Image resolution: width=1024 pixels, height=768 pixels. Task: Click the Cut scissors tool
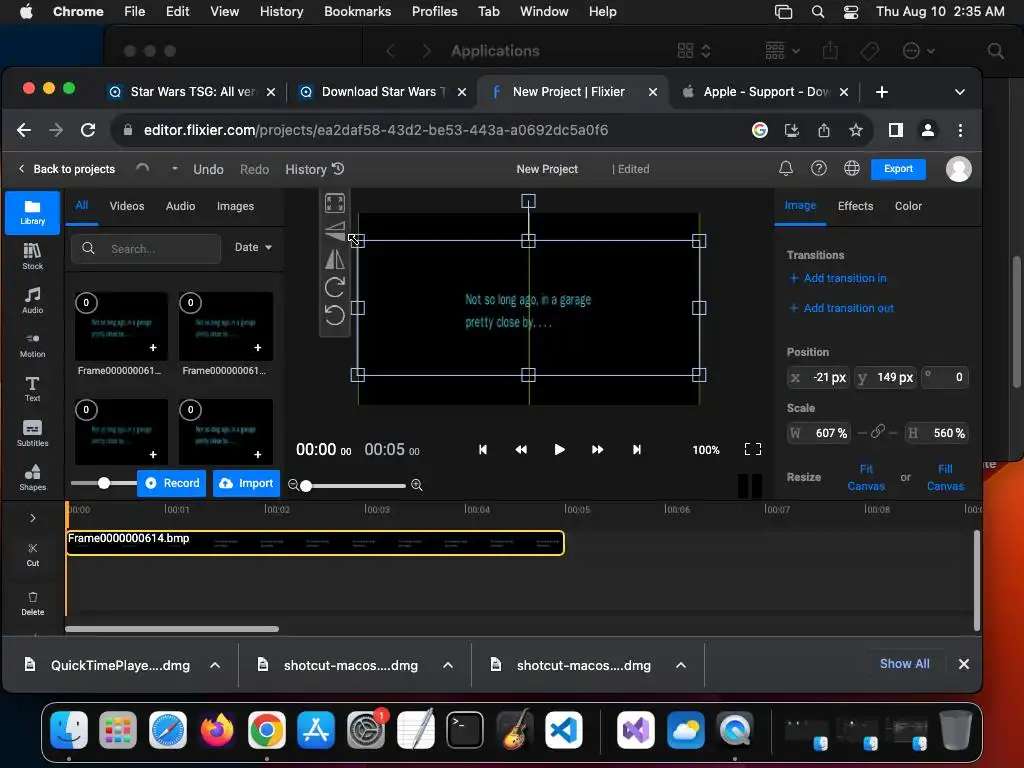[x=33, y=554]
